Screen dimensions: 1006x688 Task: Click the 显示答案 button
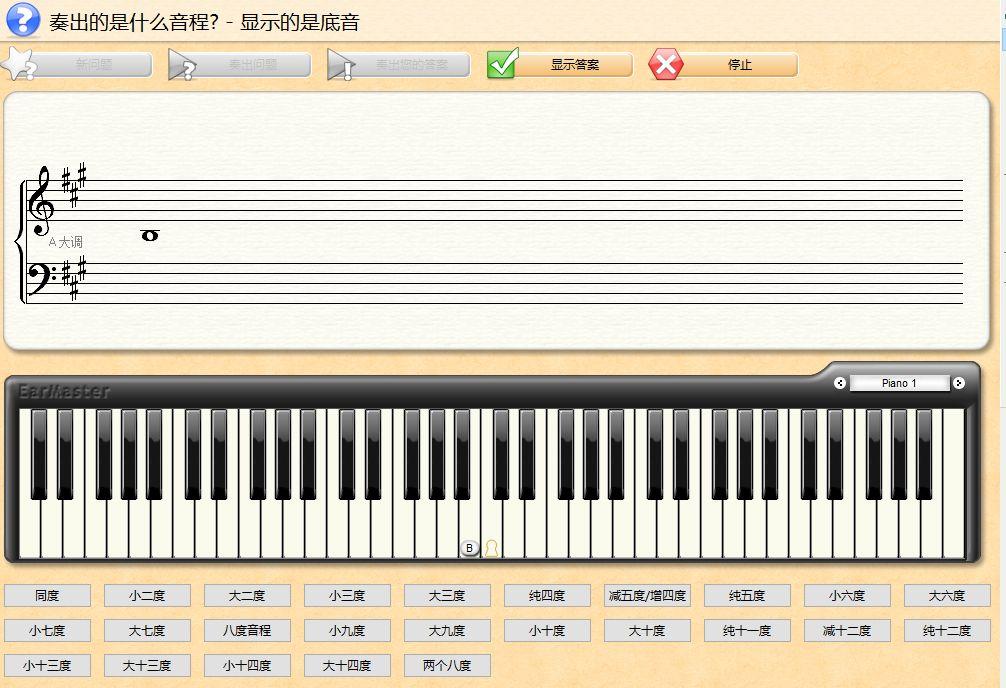[575, 65]
